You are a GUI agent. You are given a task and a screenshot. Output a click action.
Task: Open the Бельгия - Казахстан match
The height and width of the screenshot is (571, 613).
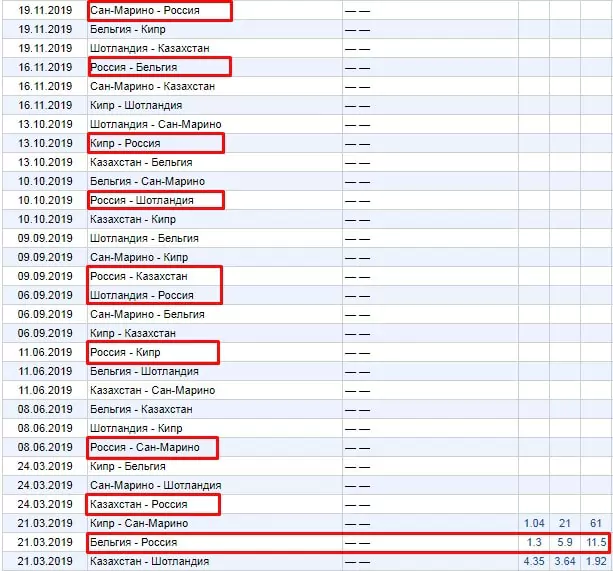[141, 410]
